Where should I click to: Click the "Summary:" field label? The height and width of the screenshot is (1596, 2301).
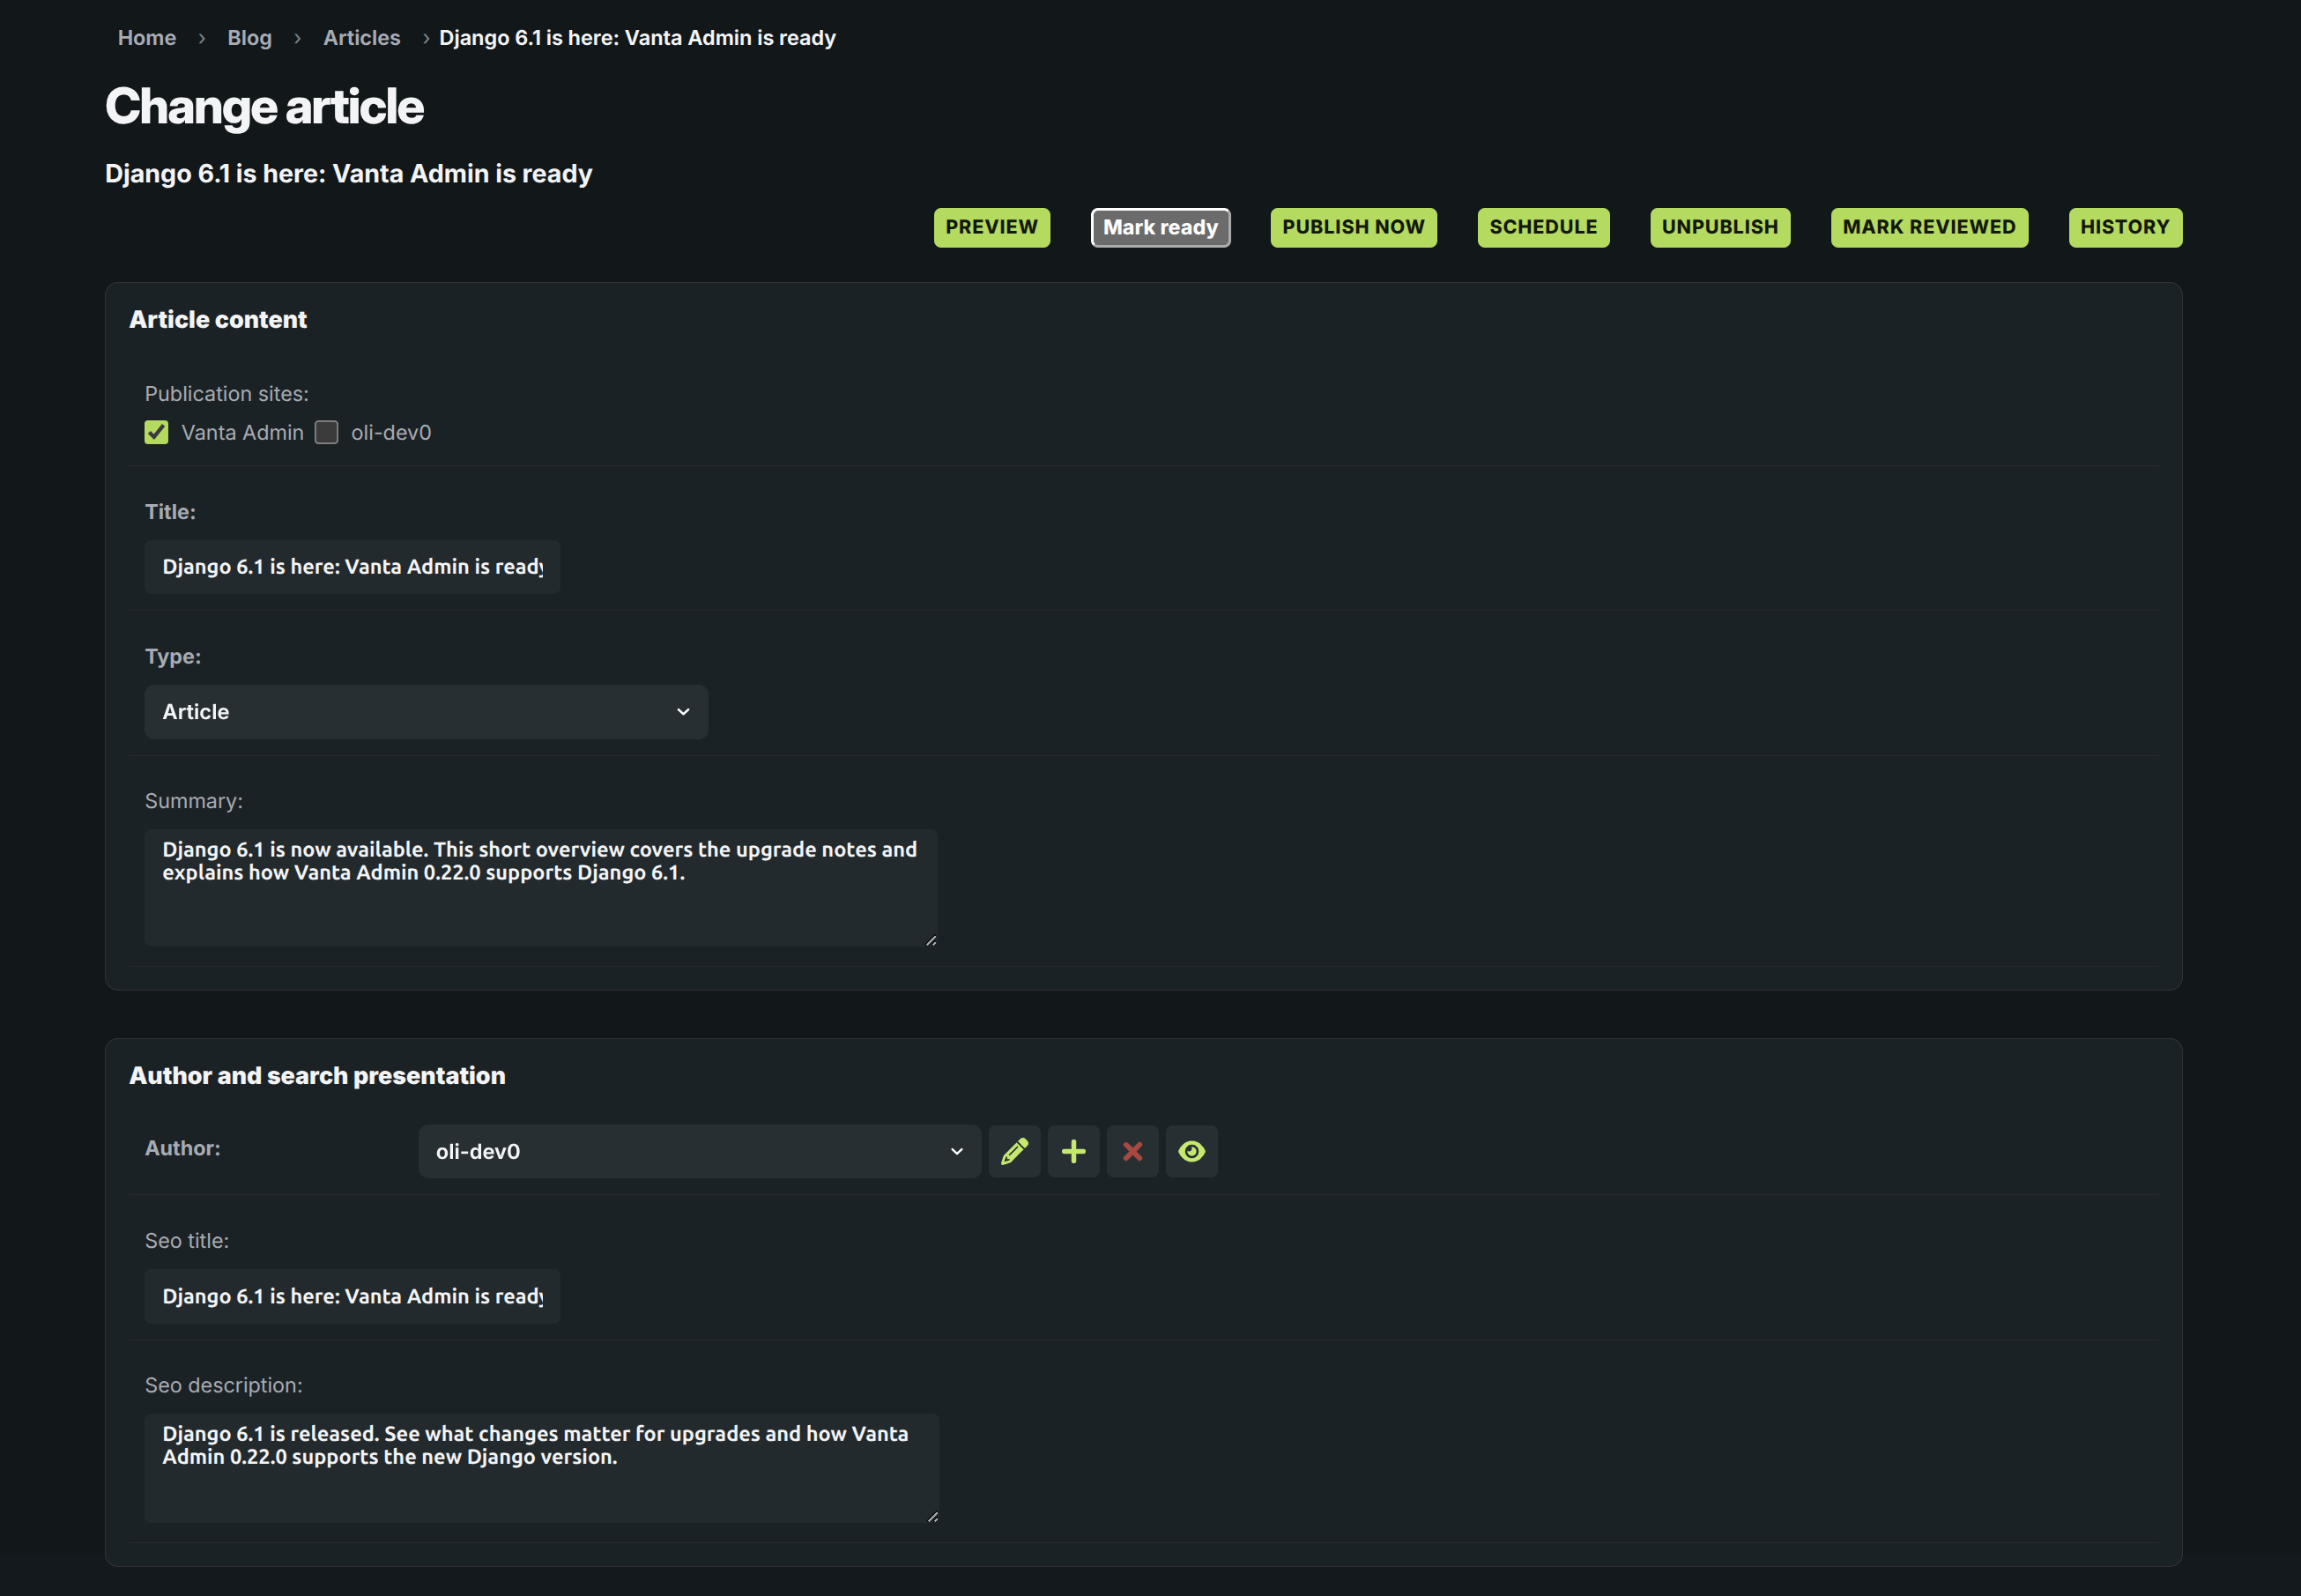(x=194, y=801)
